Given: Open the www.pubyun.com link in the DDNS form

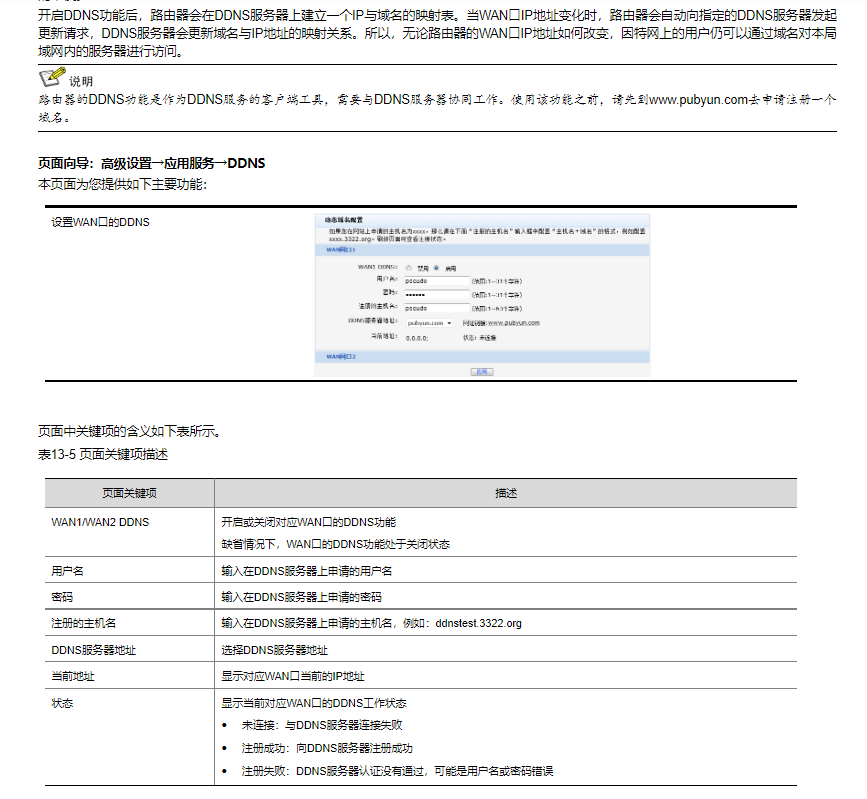Looking at the screenshot, I should click(514, 323).
